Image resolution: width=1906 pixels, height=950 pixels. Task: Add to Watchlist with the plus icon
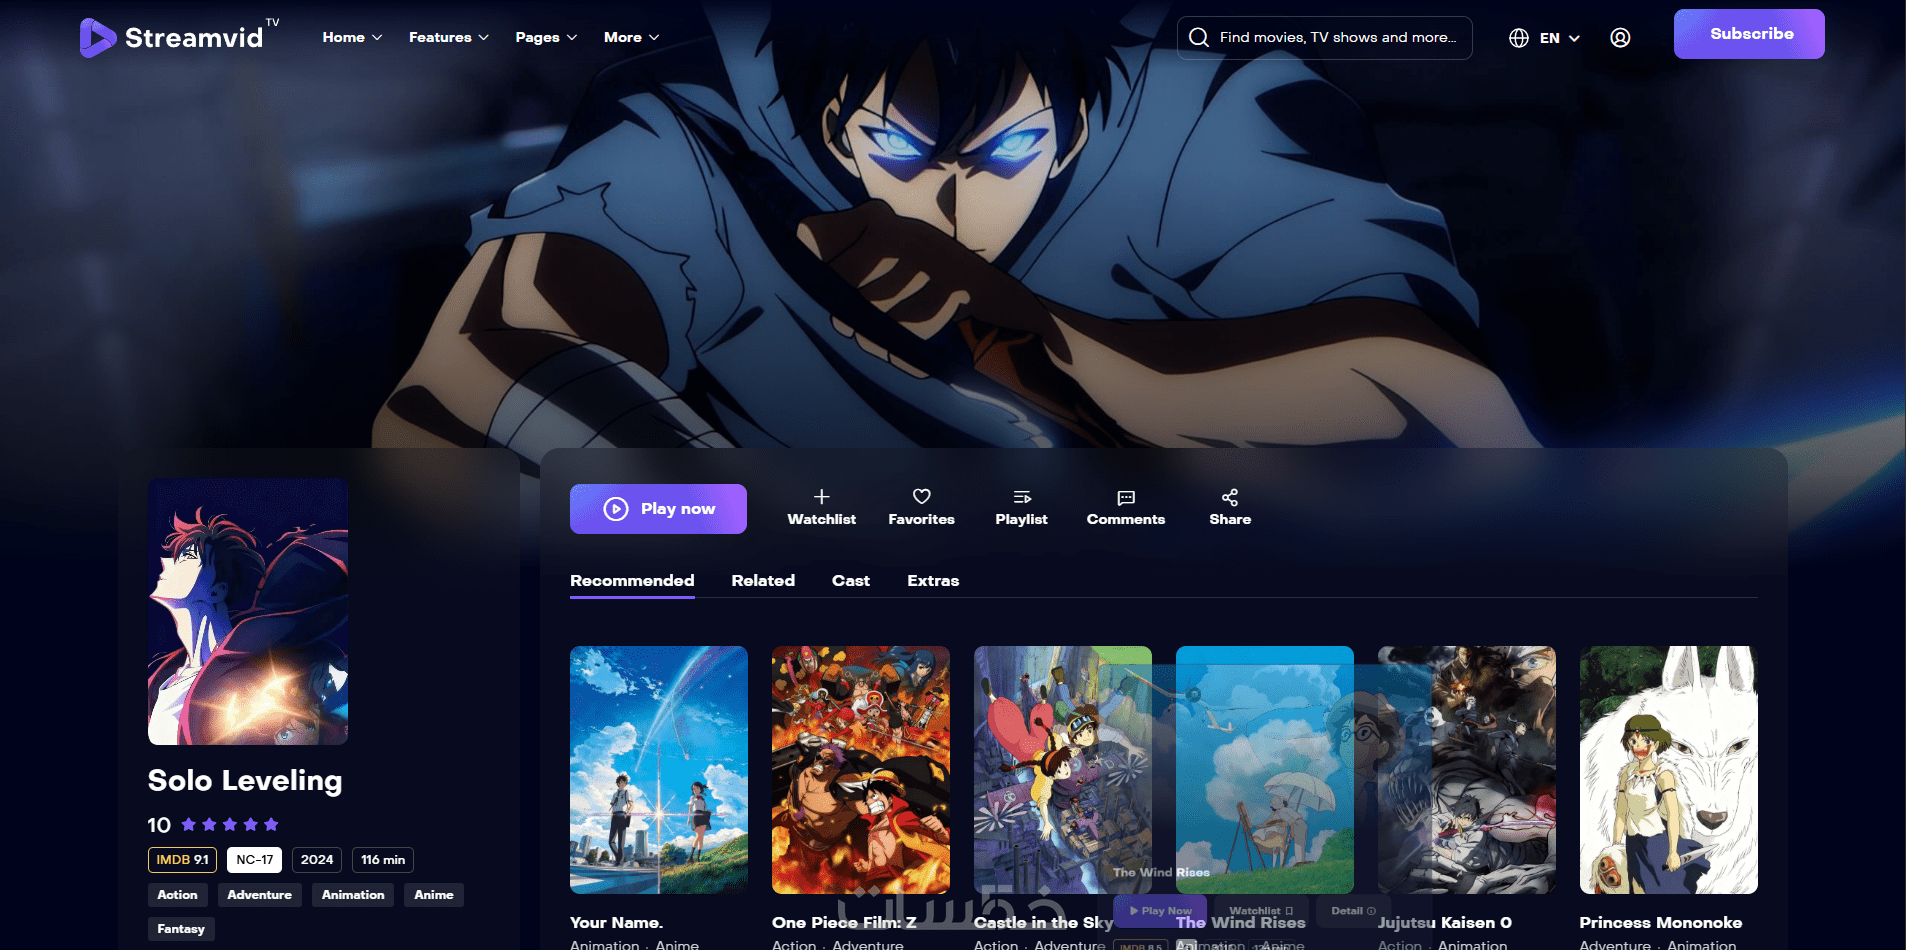pos(822,497)
